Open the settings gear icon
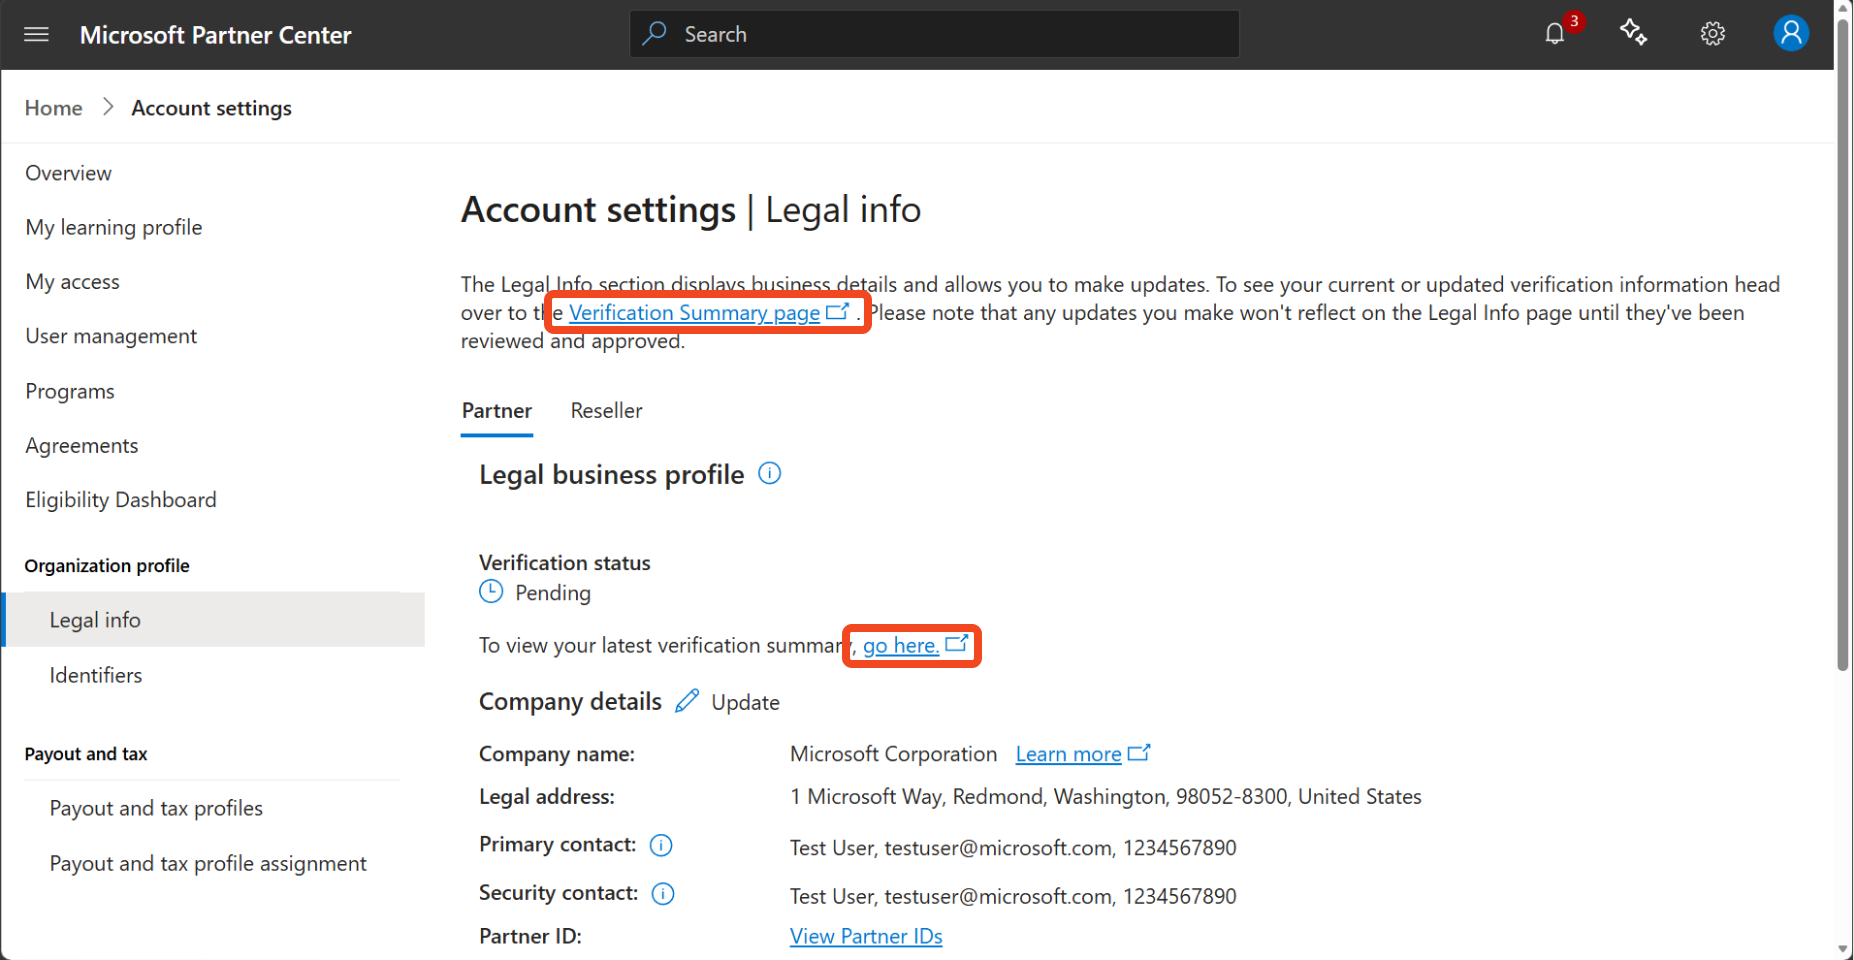The image size is (1854, 960). (1713, 34)
